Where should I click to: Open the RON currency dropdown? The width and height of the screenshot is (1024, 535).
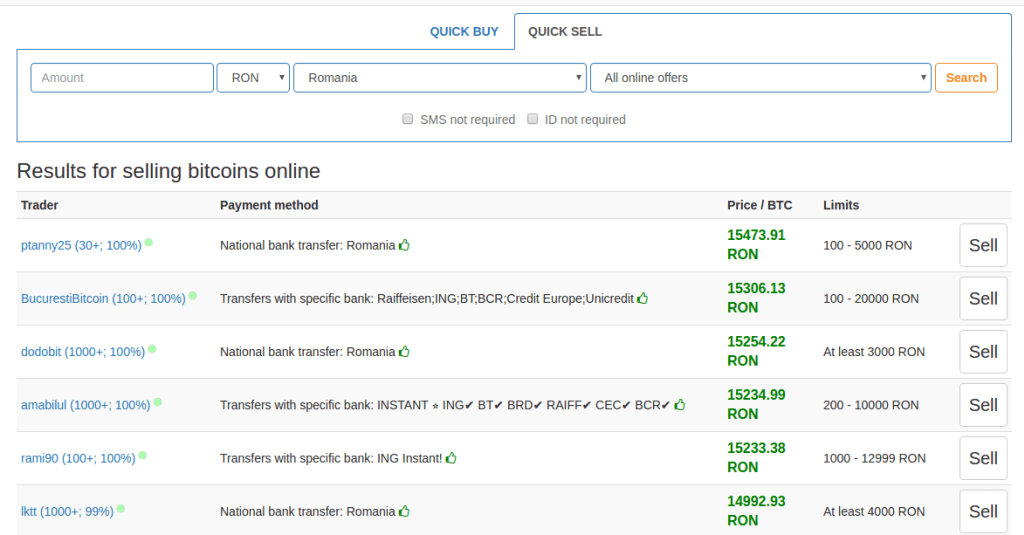(253, 78)
